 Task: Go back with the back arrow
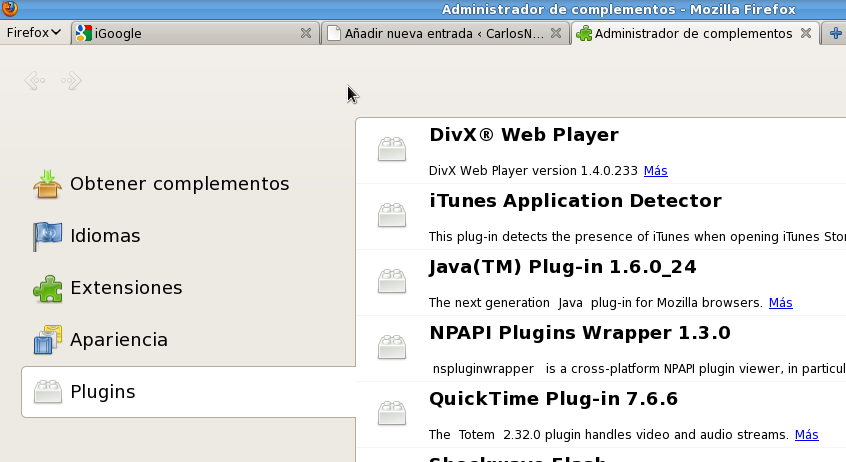(35, 81)
